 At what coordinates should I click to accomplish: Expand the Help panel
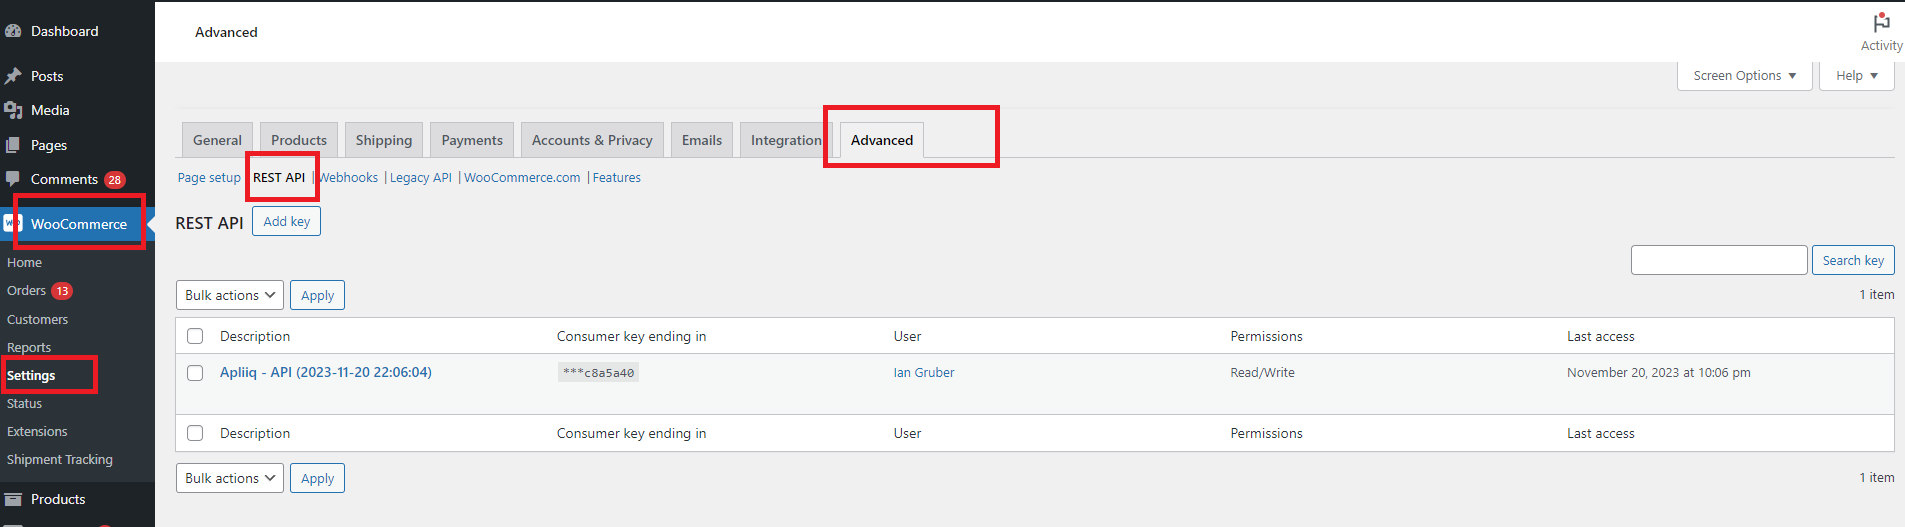(1857, 75)
